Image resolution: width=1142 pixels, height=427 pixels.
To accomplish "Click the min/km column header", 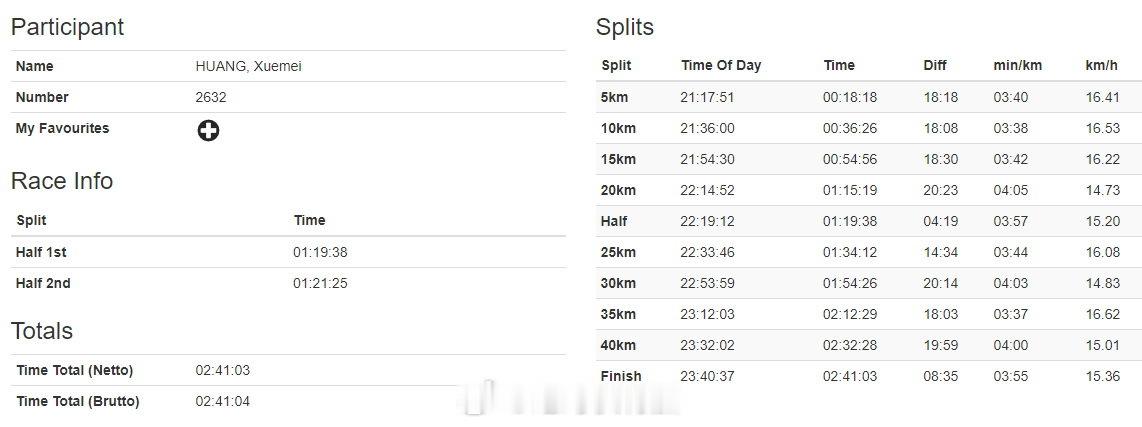I will click(1017, 66).
